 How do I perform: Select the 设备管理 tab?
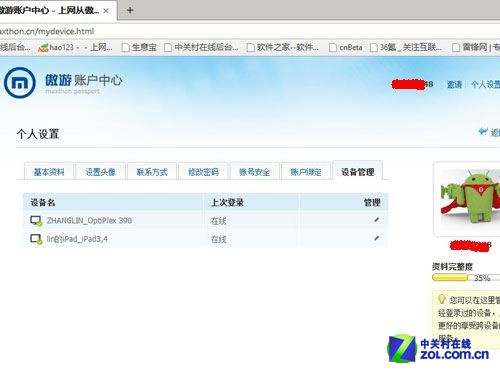357,172
